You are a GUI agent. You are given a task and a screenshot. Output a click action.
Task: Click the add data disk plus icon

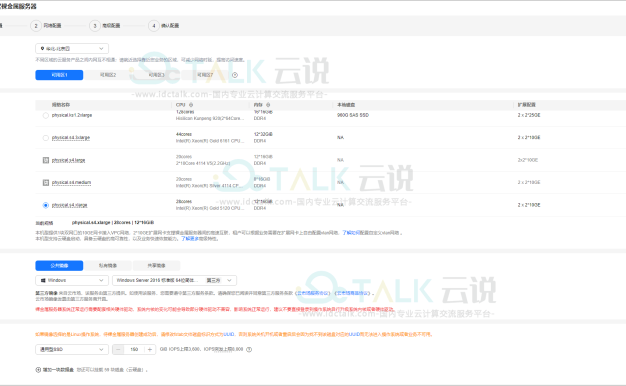38,370
